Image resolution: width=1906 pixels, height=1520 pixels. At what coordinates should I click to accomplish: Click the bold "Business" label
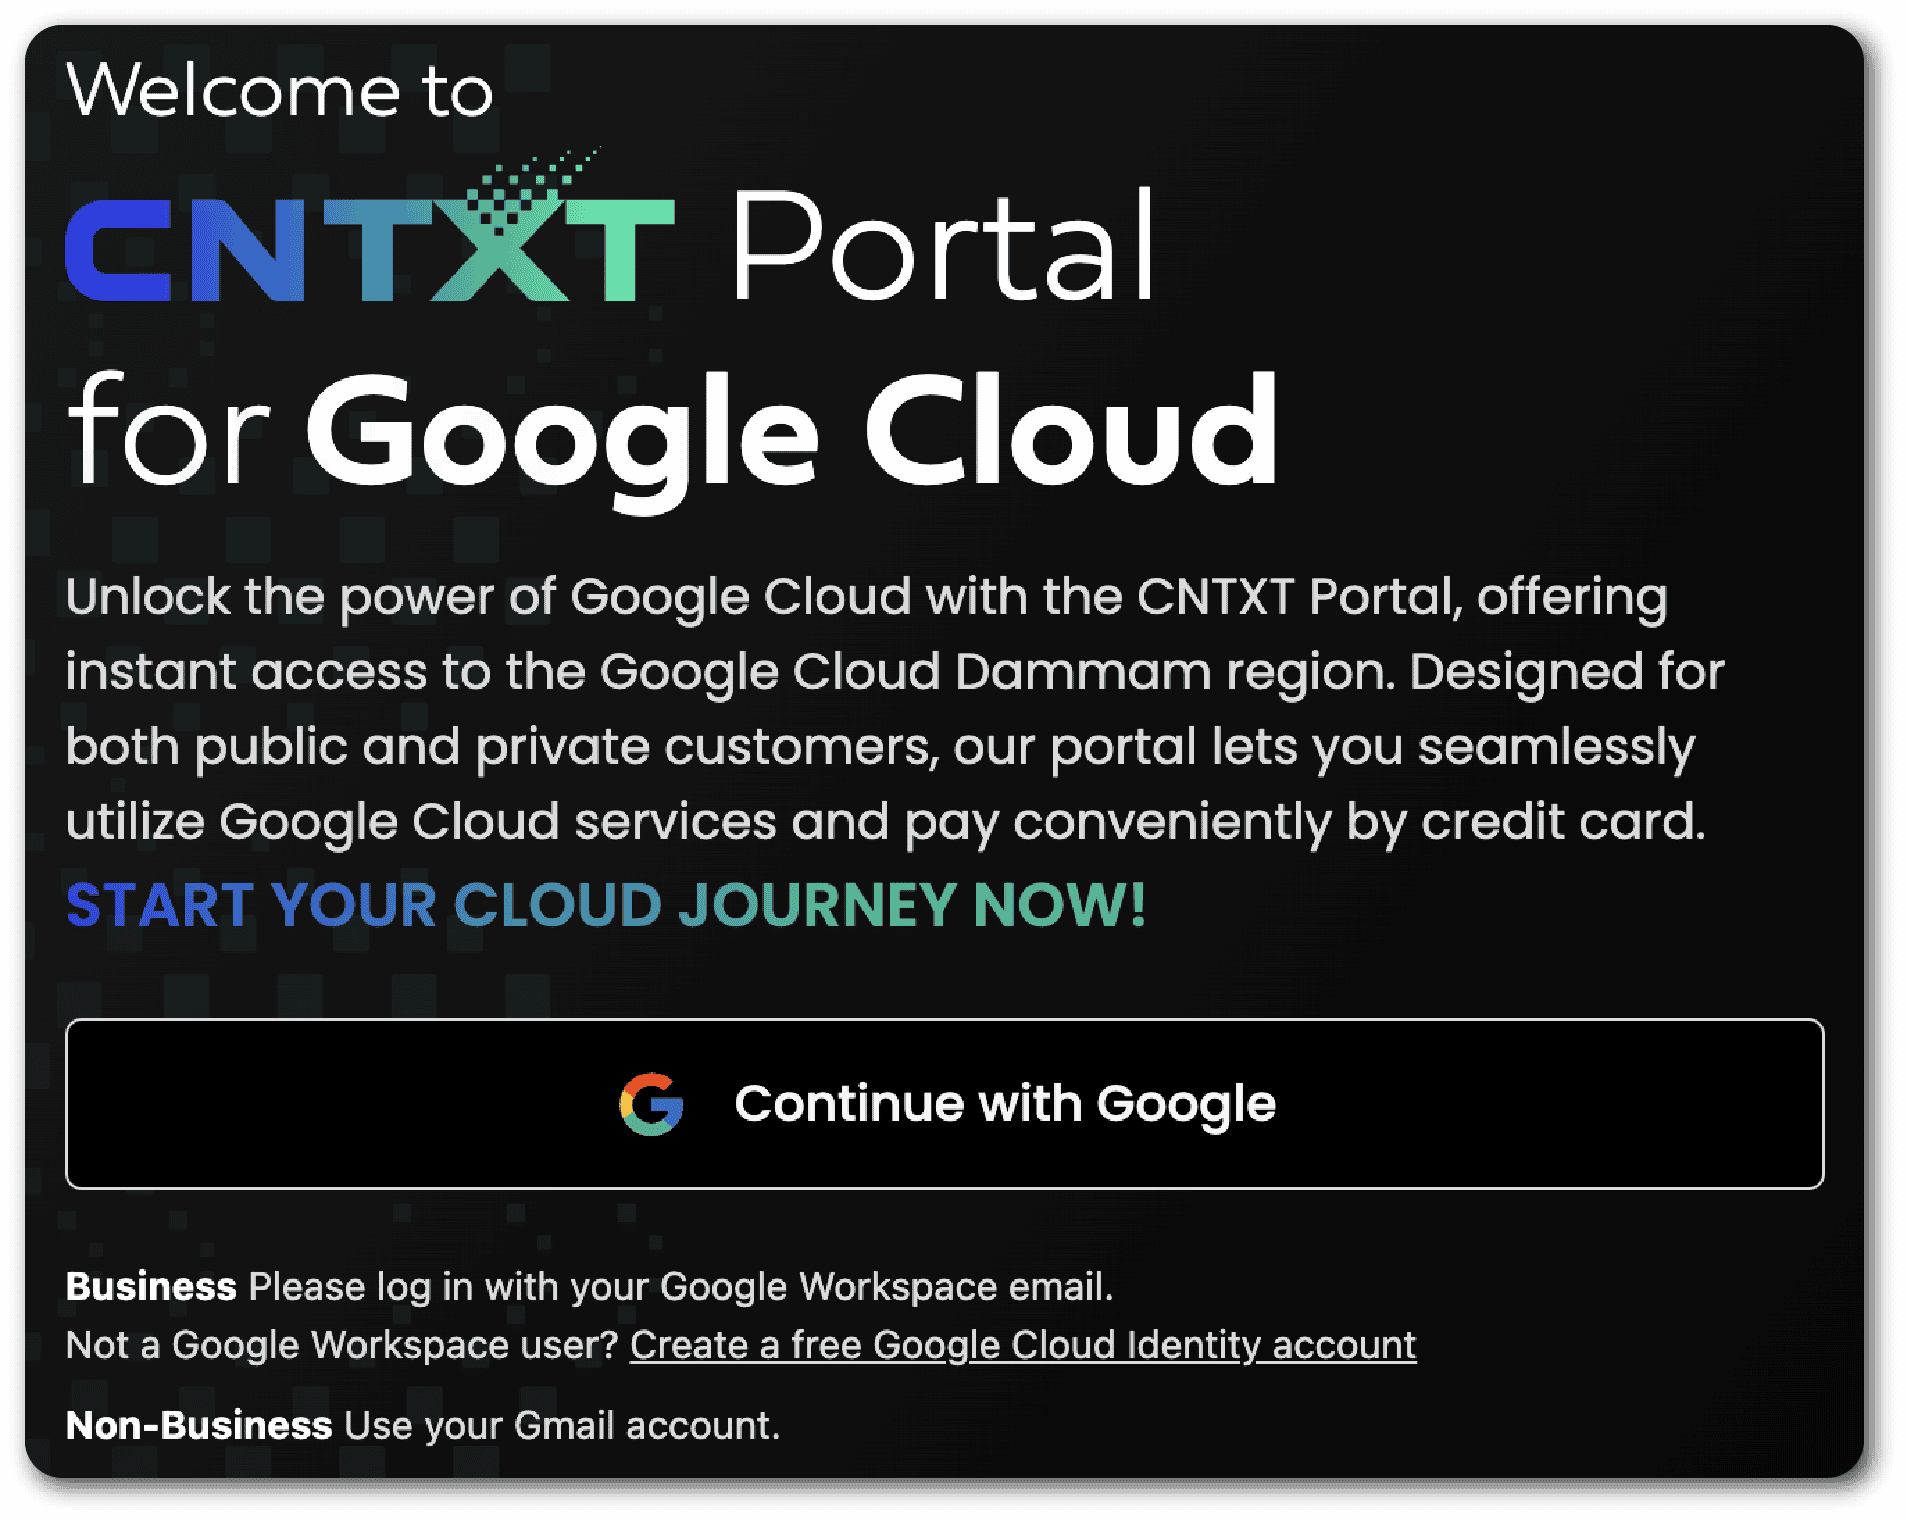tap(151, 1287)
